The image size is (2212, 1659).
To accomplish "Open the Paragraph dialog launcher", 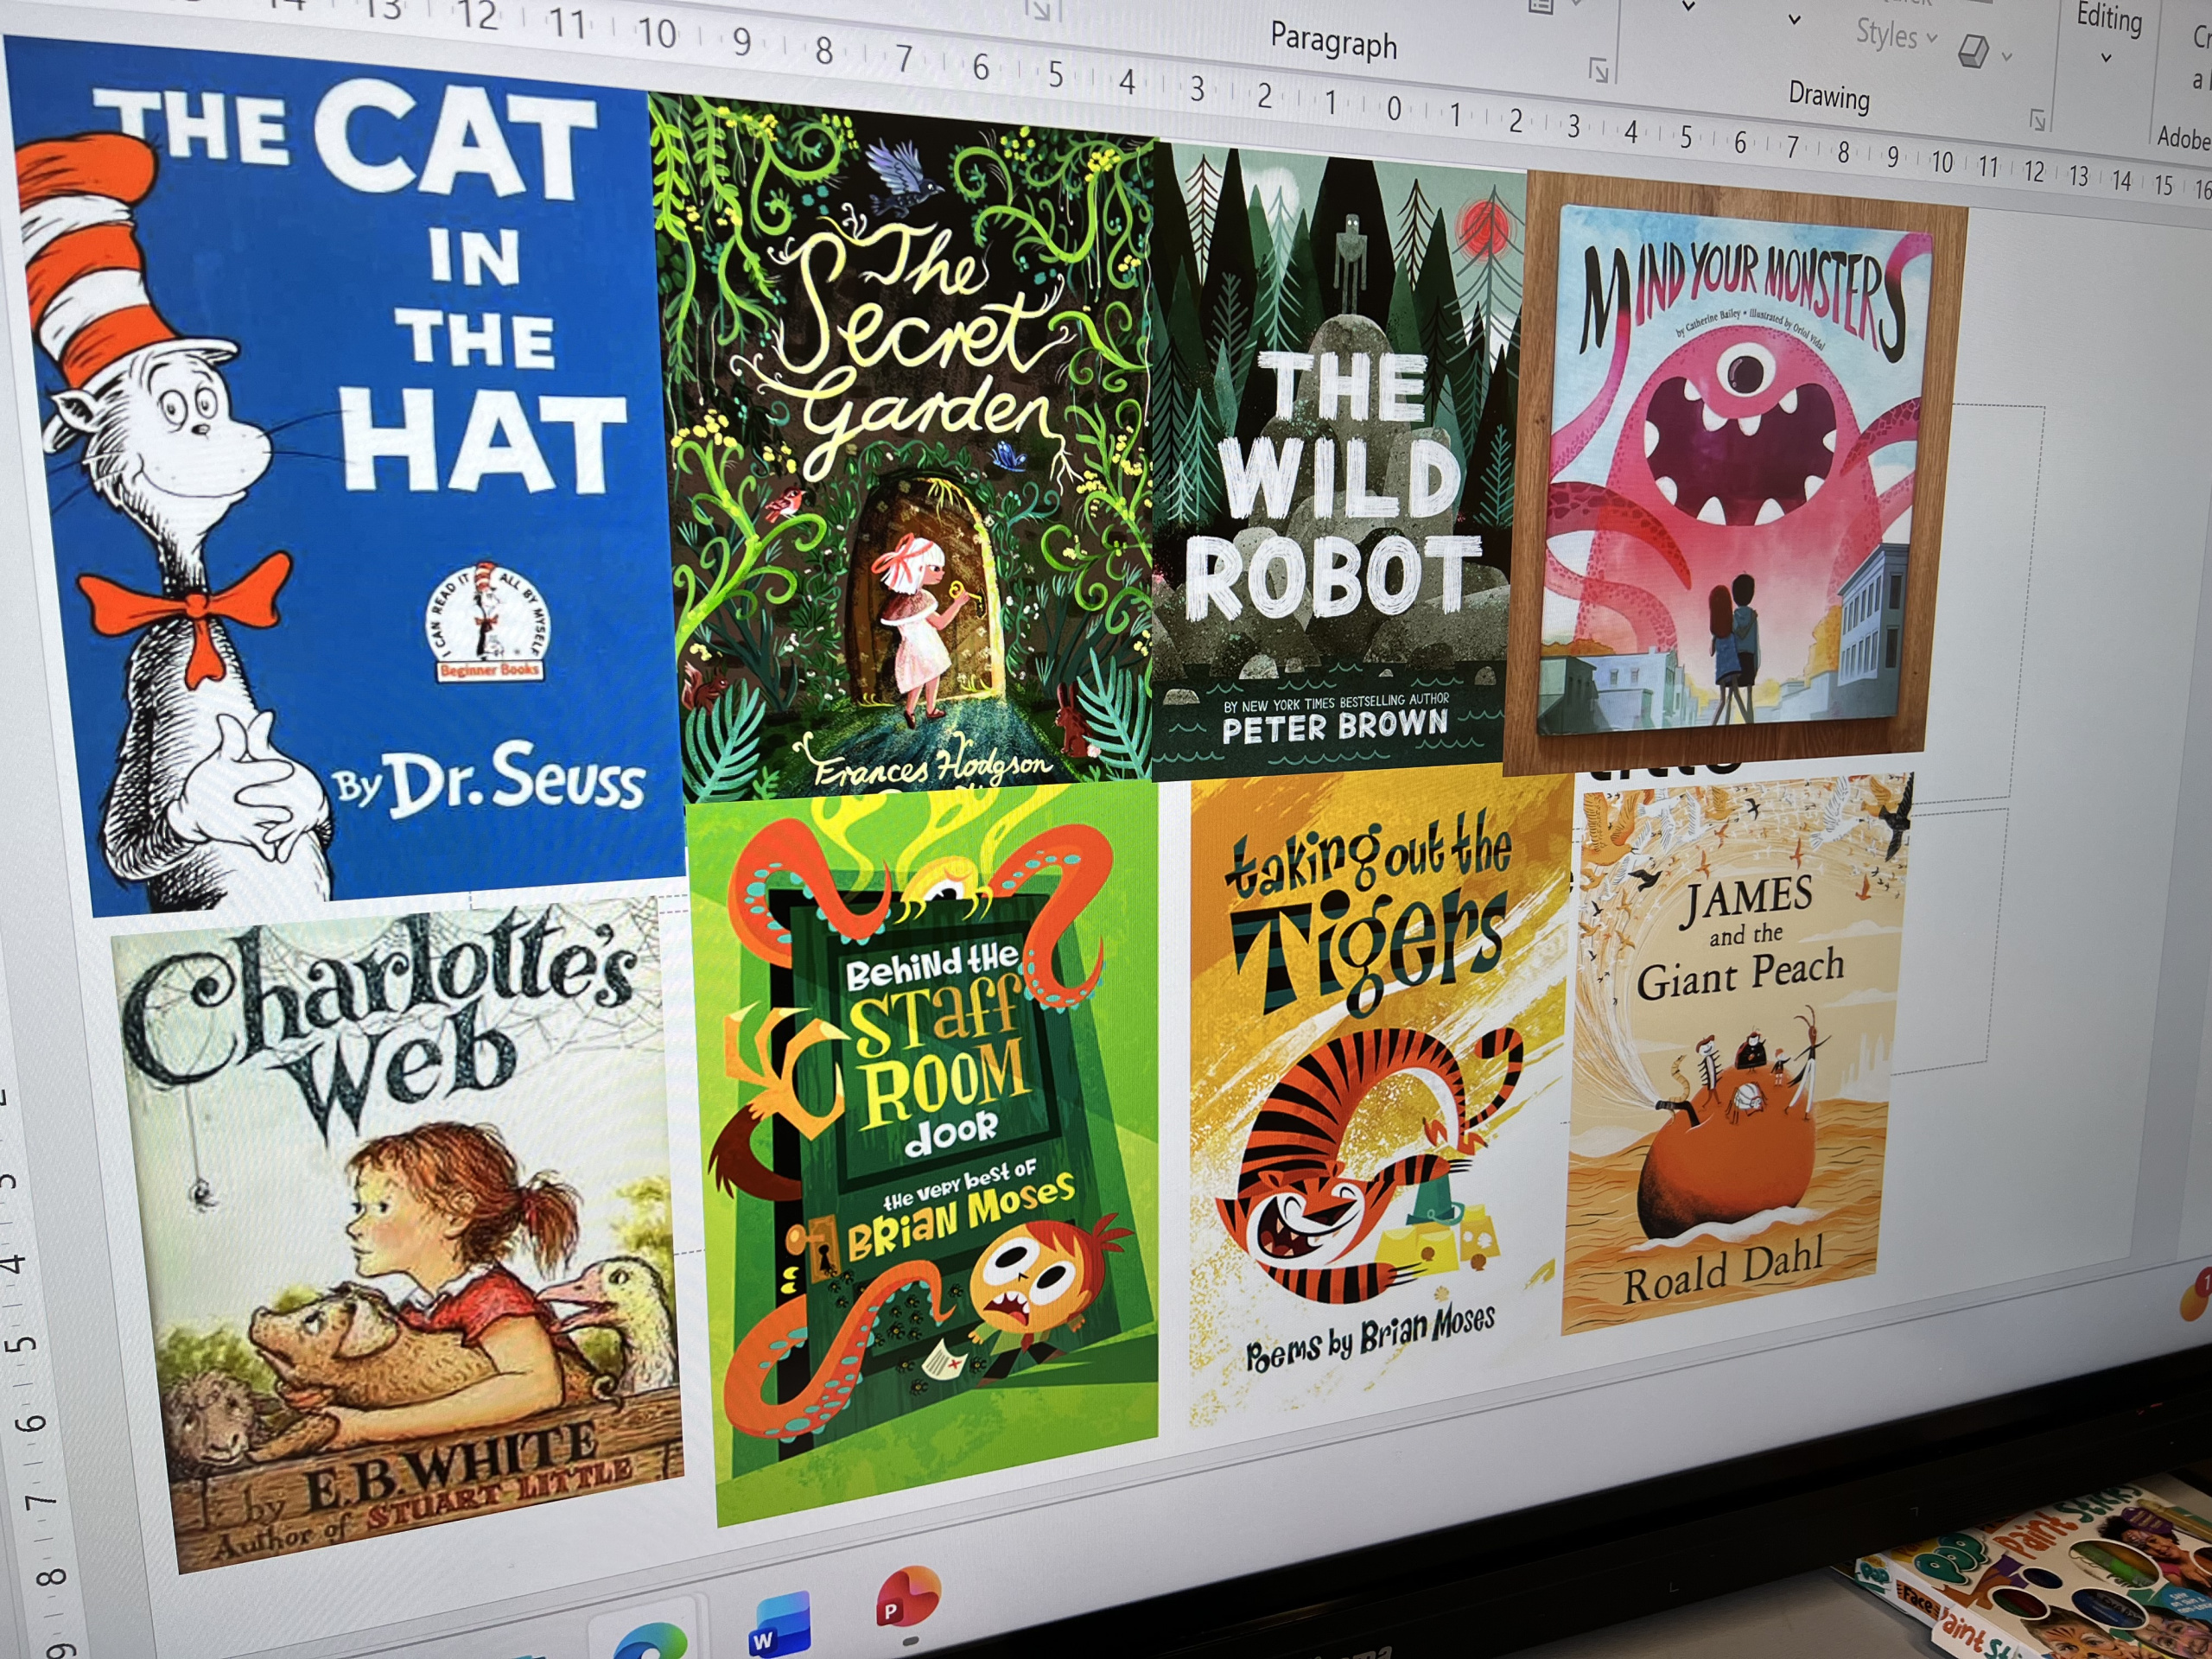I will coord(1599,69).
